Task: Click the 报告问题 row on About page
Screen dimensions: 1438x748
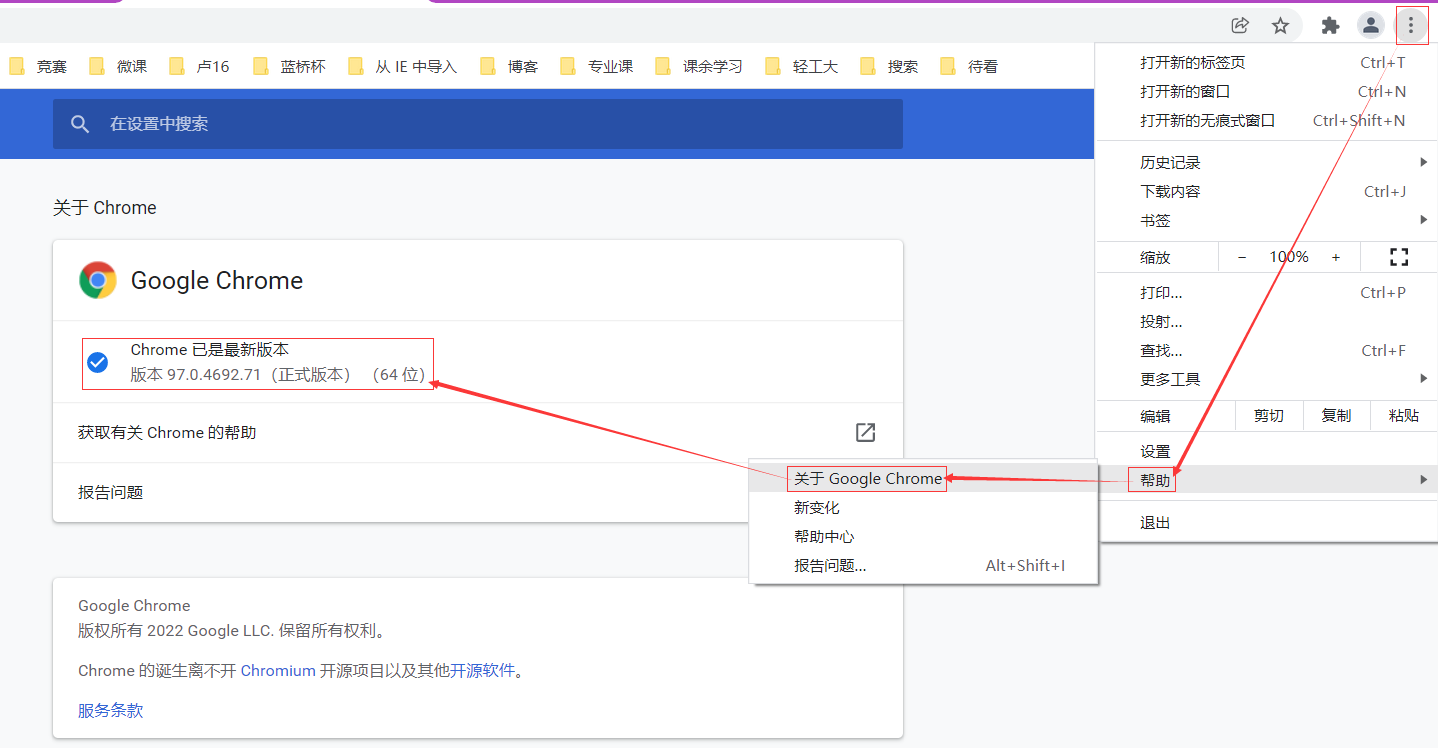Action: [x=478, y=492]
